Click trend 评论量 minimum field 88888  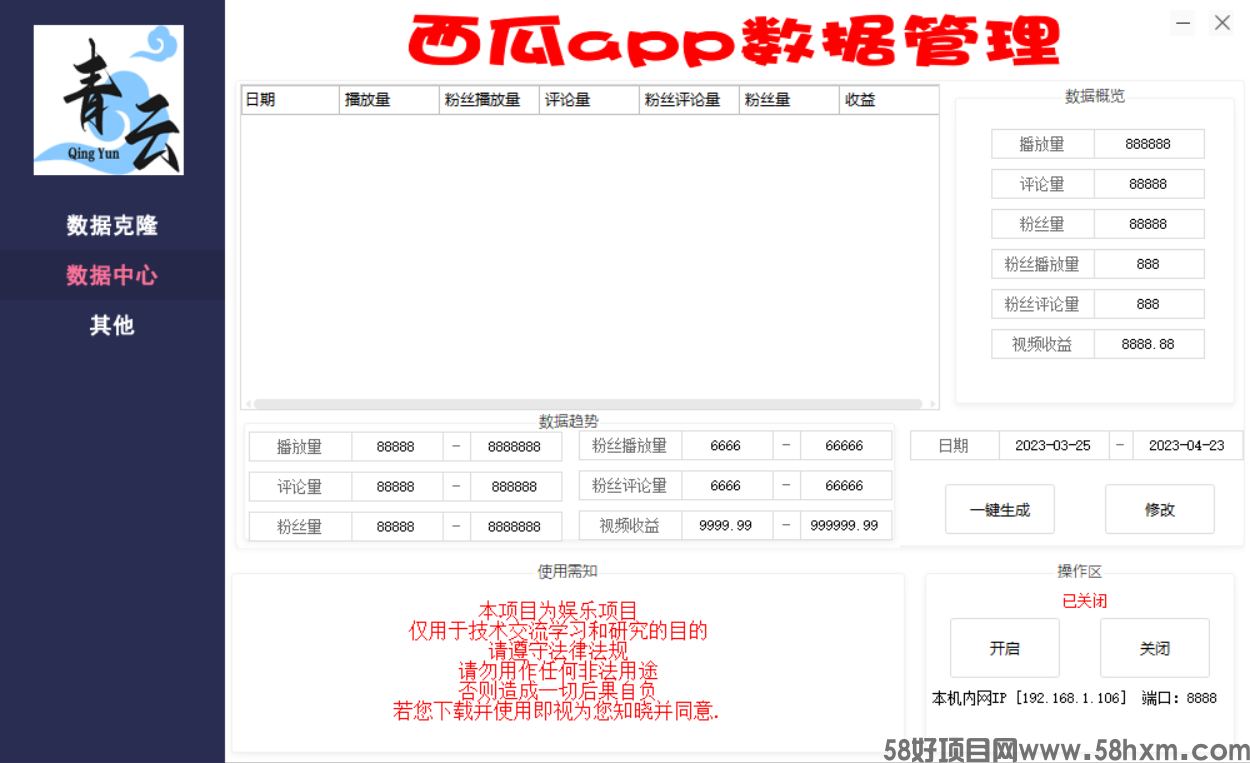tap(396, 487)
